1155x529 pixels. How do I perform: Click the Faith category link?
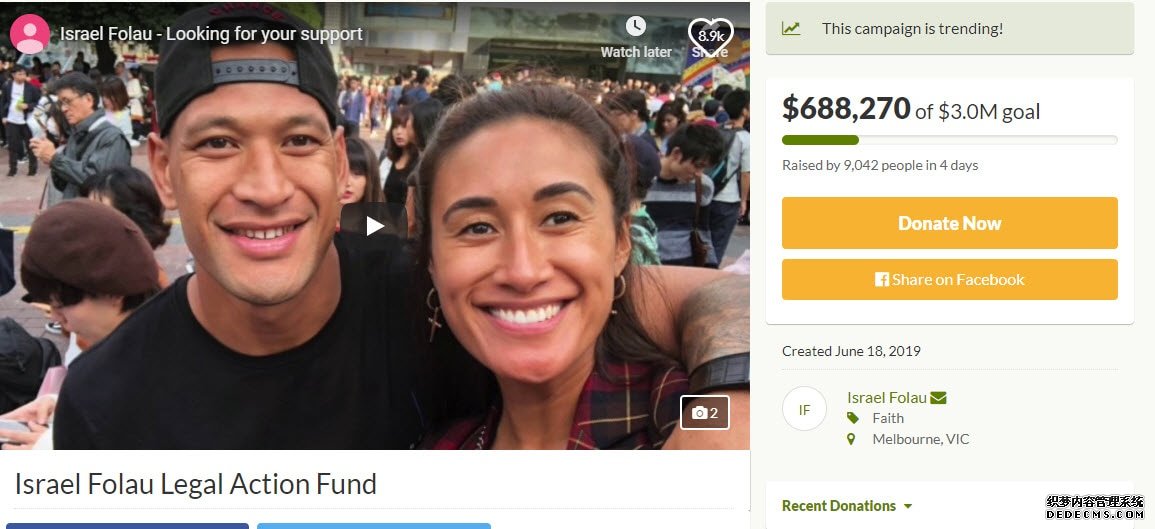[888, 418]
